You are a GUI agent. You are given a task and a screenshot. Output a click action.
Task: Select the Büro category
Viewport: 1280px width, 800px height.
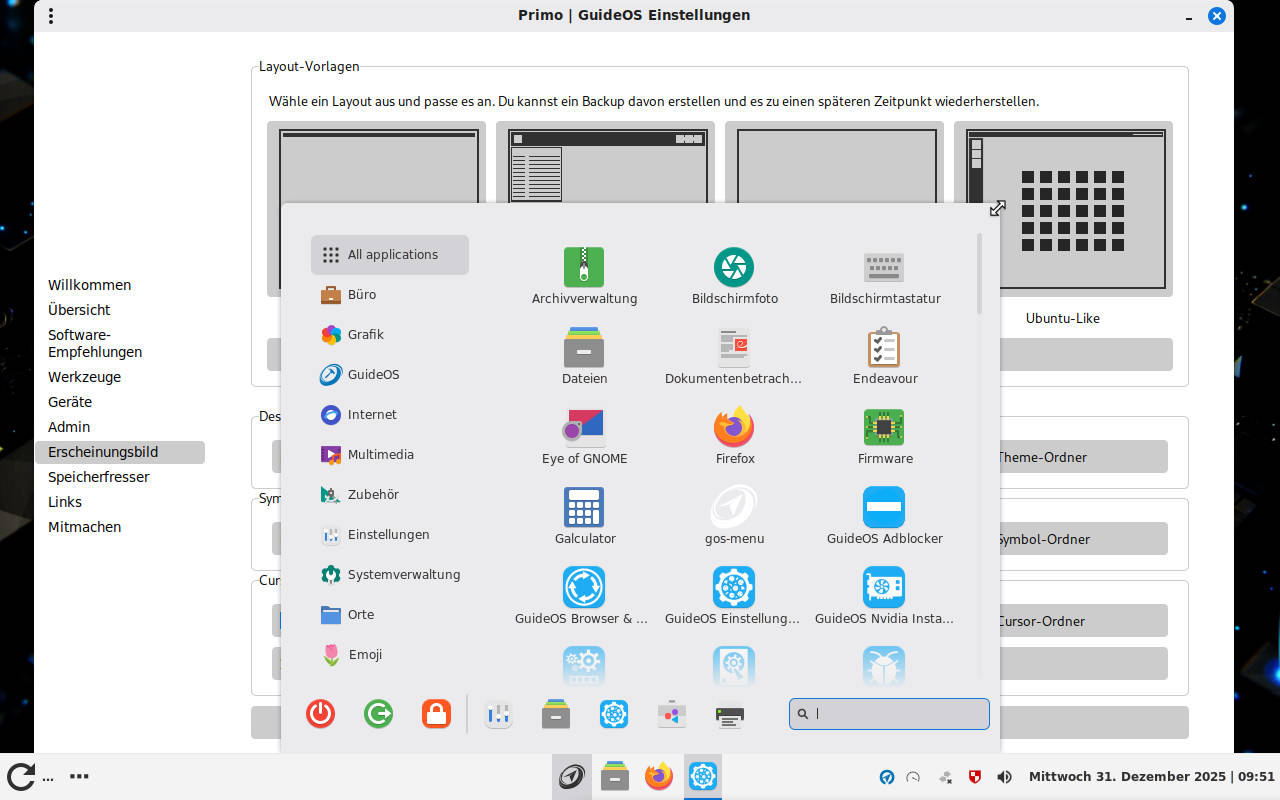click(x=390, y=295)
